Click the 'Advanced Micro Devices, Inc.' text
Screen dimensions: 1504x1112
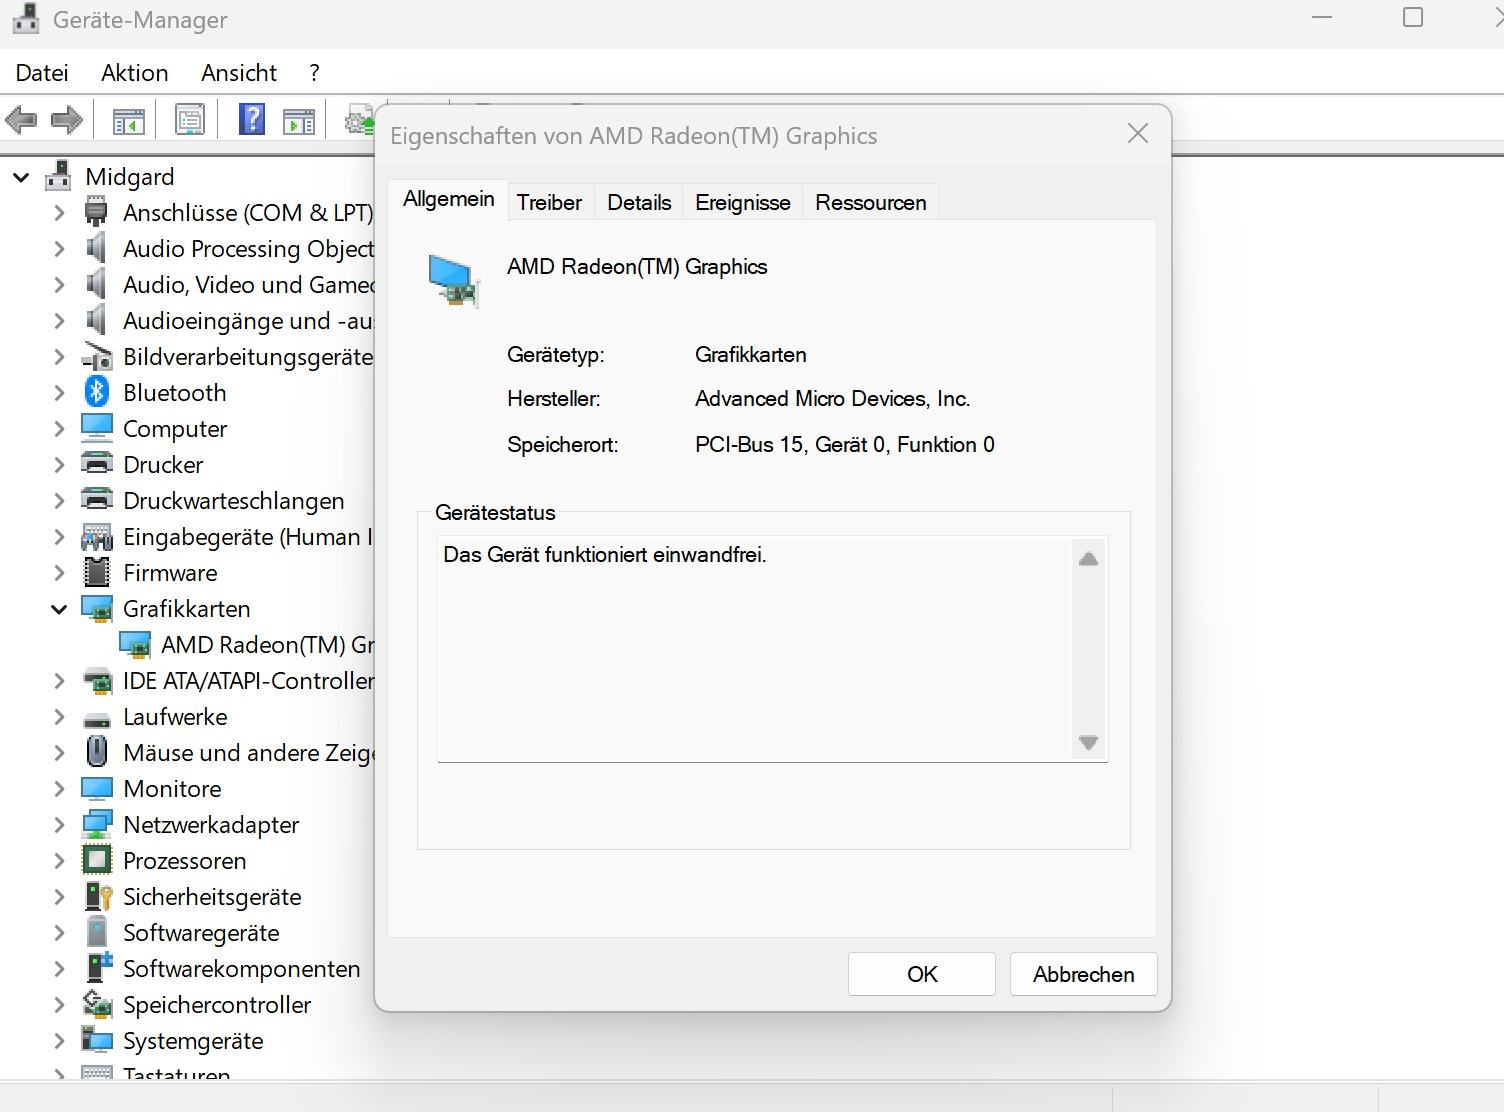(833, 399)
